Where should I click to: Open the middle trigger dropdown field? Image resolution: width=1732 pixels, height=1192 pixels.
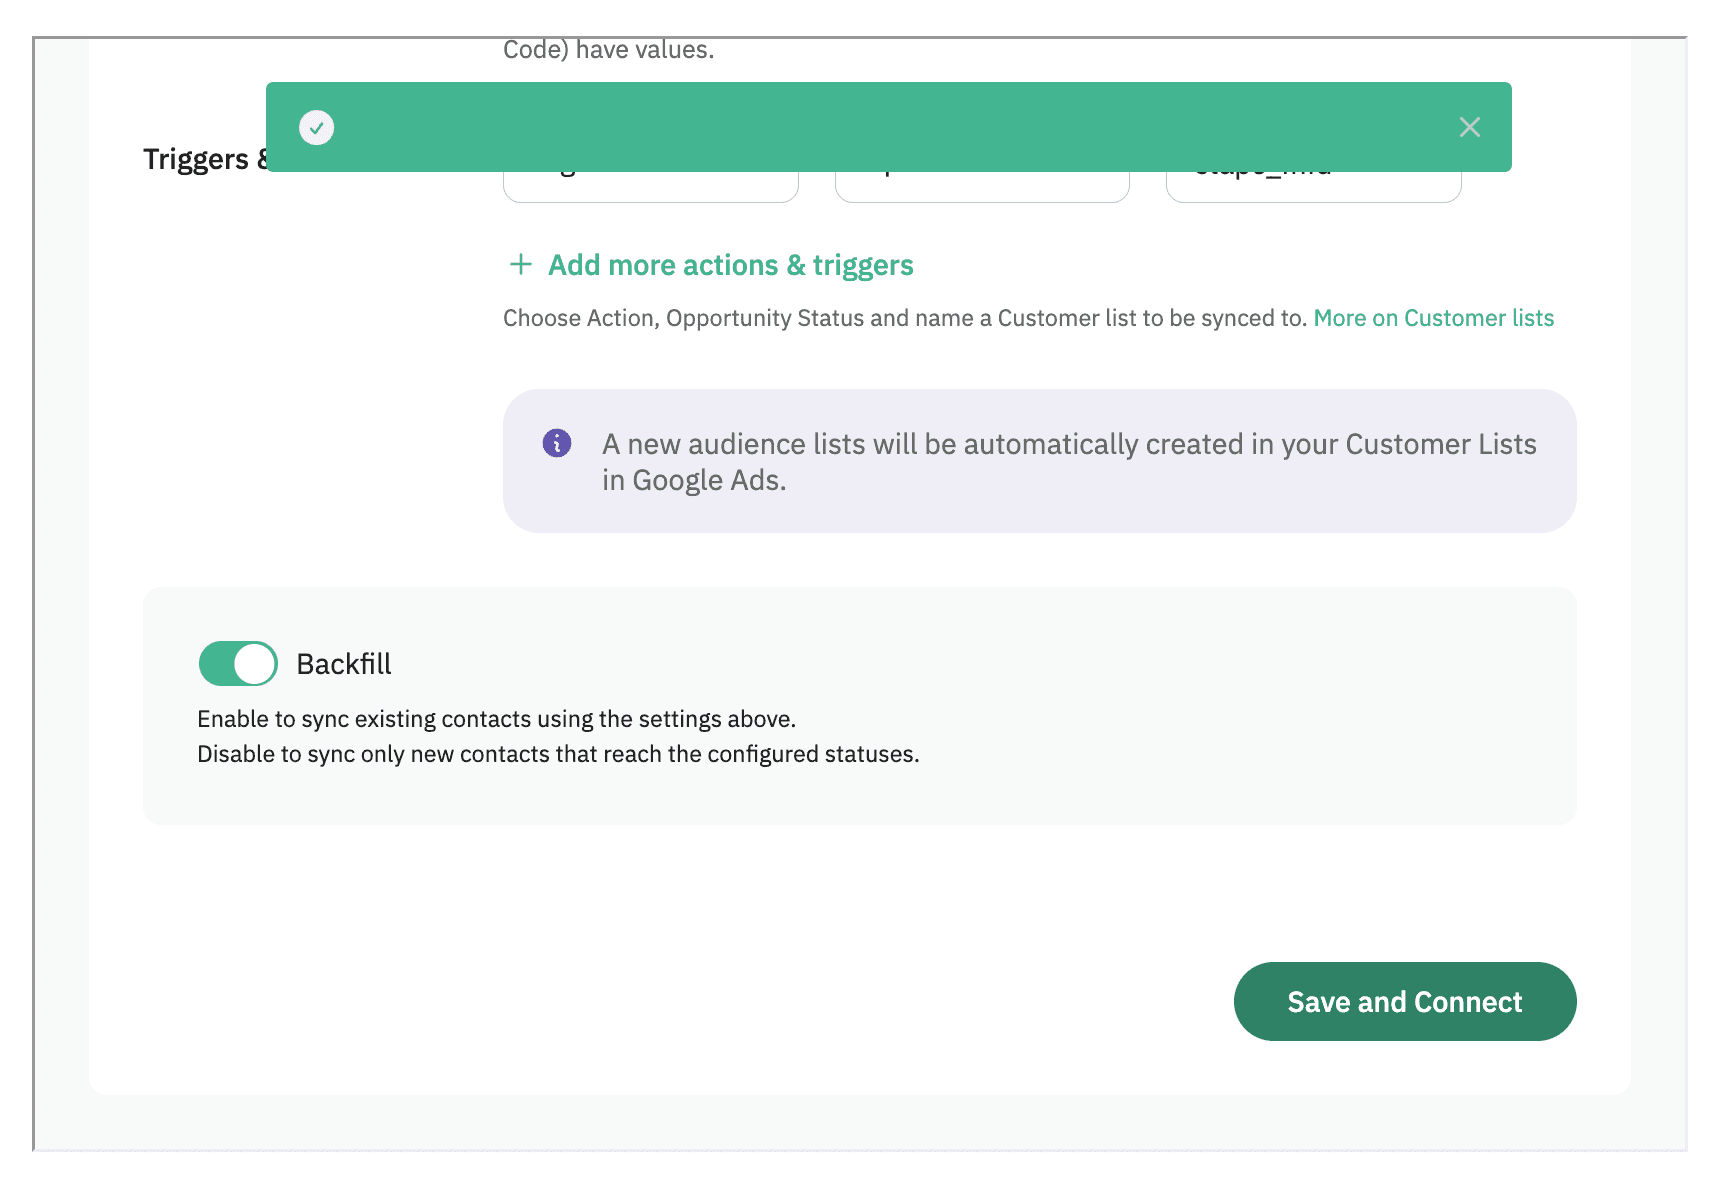tap(982, 187)
